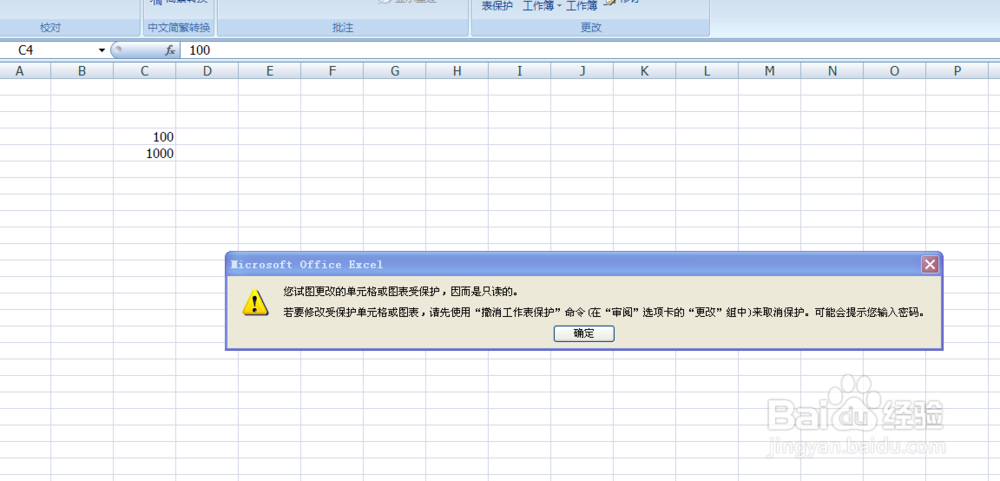Select column J header
This screenshot has height=481, width=1000.
click(x=582, y=71)
